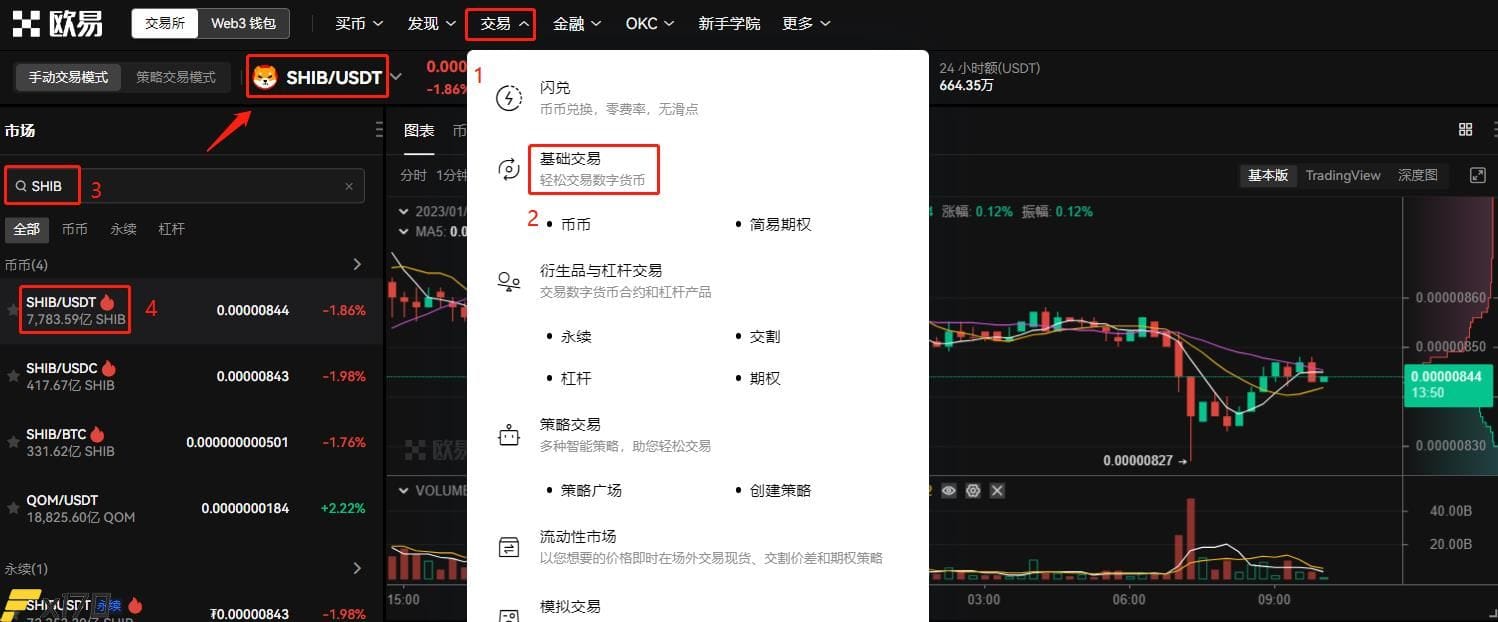
Task: Select the 杠杆 filter tab in markets
Action: coord(171,229)
